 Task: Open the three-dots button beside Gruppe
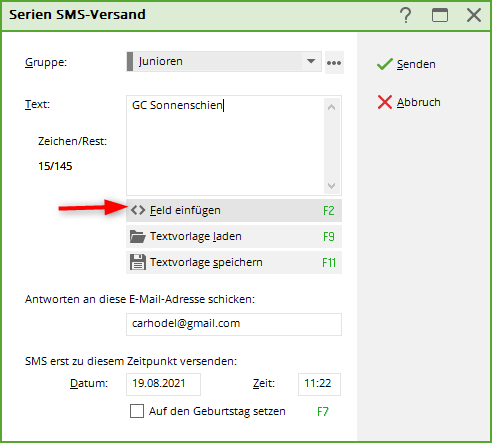(x=334, y=63)
